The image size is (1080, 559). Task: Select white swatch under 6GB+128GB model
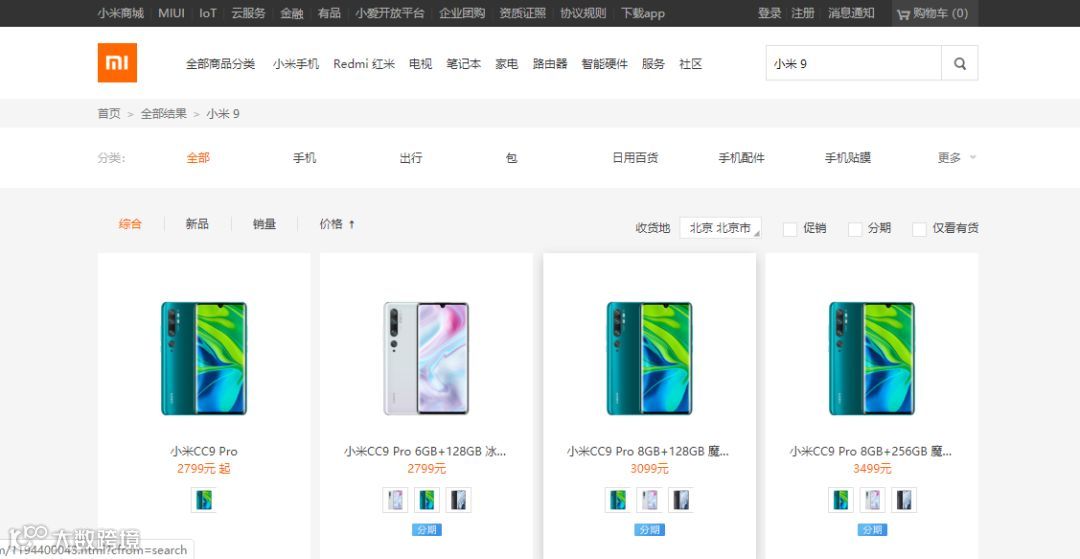click(395, 500)
